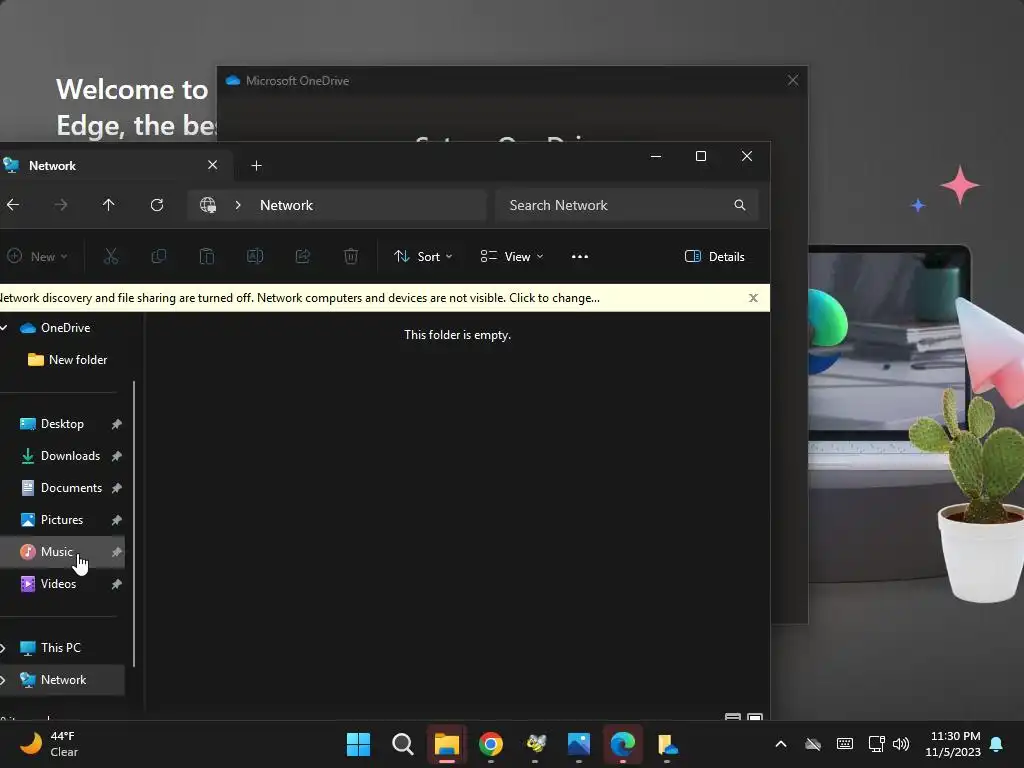Click the Rename icon in toolbar
Viewport: 1024px width, 768px height.
click(255, 257)
